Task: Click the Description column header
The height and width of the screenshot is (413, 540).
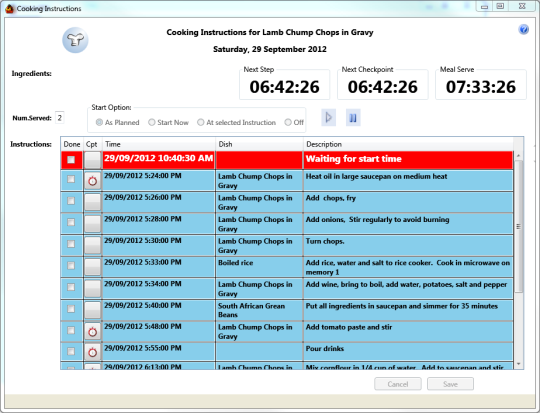Action: (408, 144)
